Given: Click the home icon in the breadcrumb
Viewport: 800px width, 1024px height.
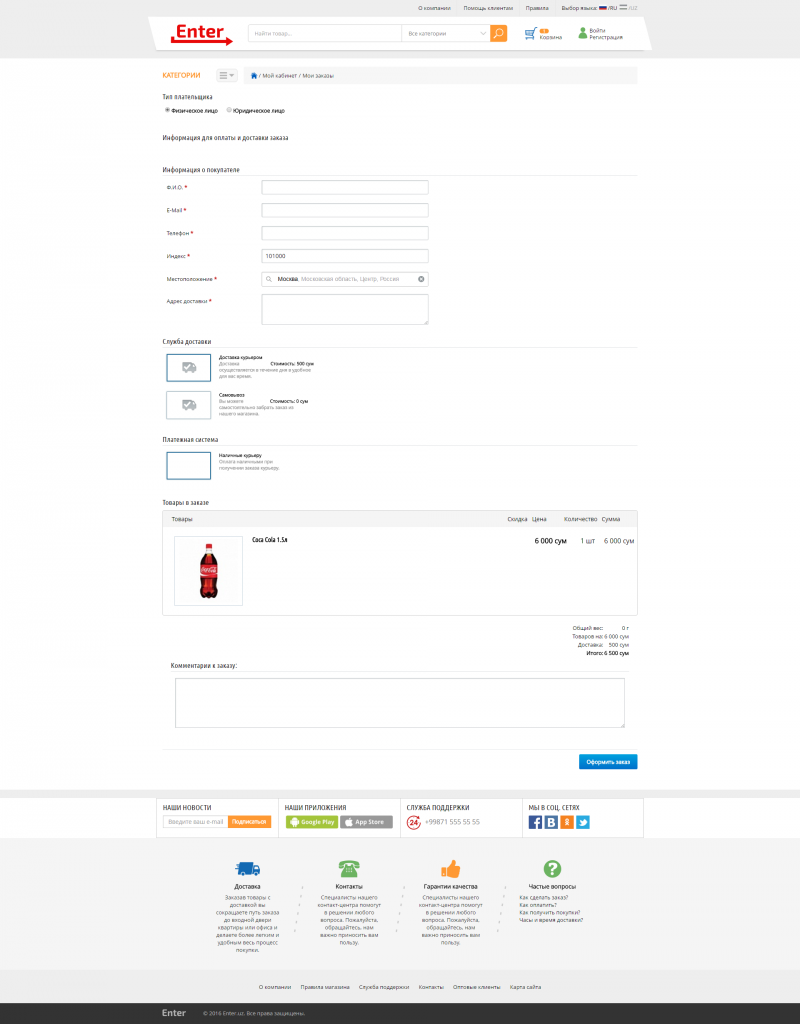Looking at the screenshot, I should [x=254, y=76].
